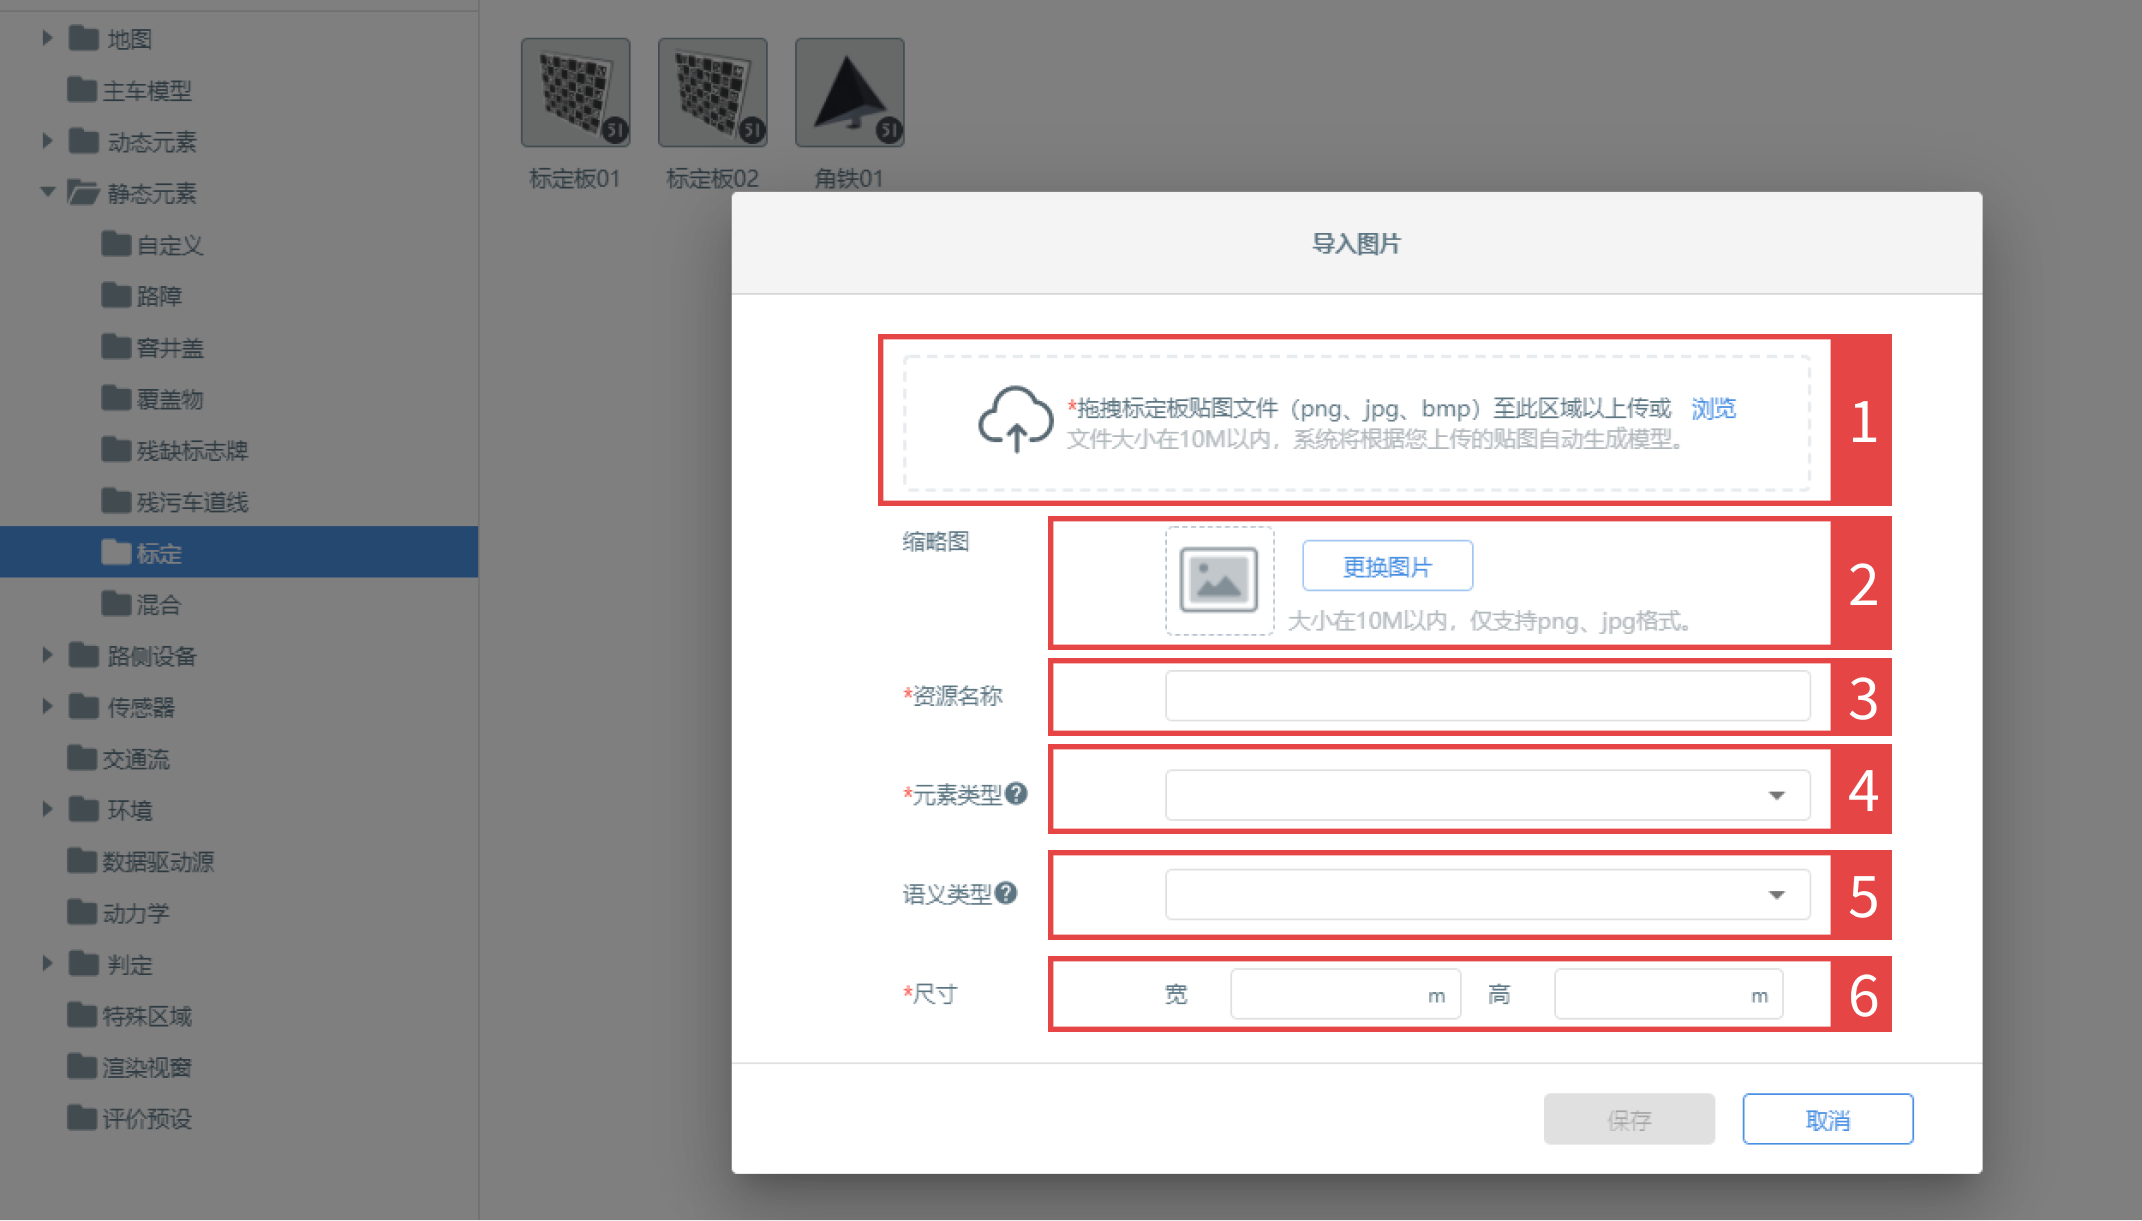Screen dimensions: 2142x1221
Task: Select the 标定板02 thumbnail
Action: pos(713,93)
